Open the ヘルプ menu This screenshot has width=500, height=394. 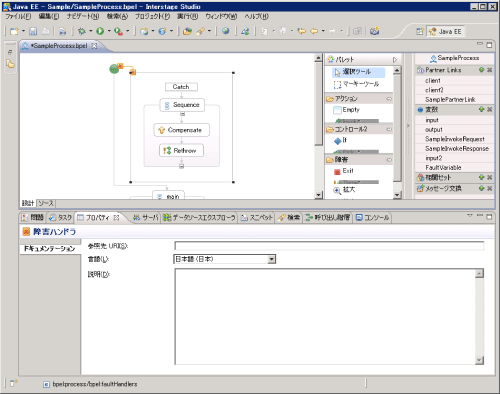pyautogui.click(x=256, y=16)
